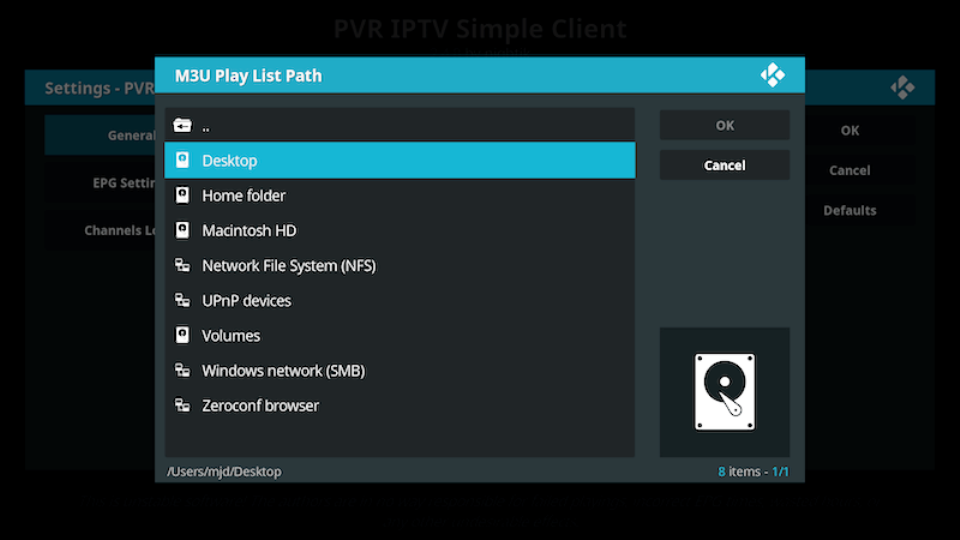Viewport: 960px width, 540px height.
Task: Click the network icon beside Network File System
Action: click(182, 266)
